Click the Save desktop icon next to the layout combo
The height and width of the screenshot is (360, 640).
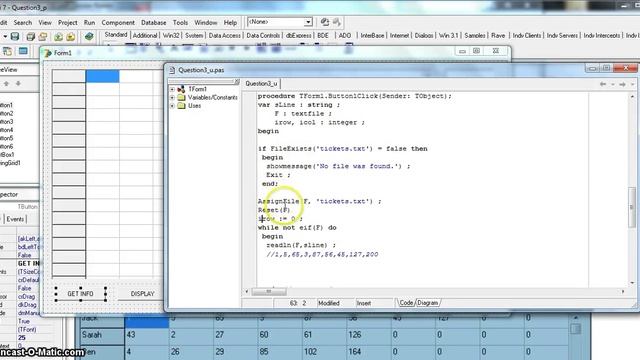coord(325,22)
